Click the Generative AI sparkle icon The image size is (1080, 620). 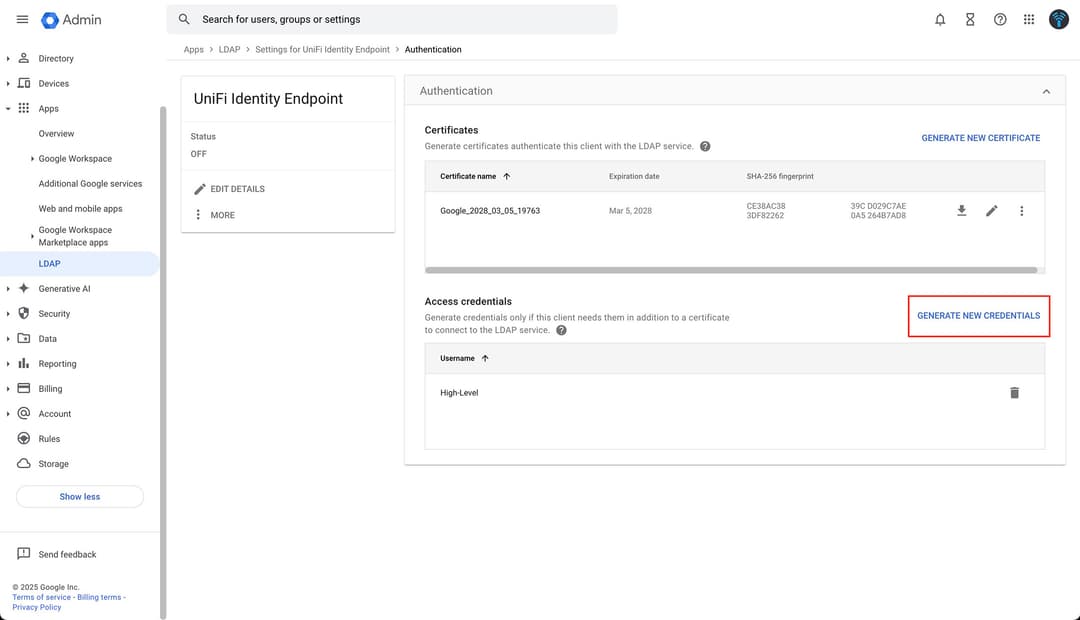(23, 288)
